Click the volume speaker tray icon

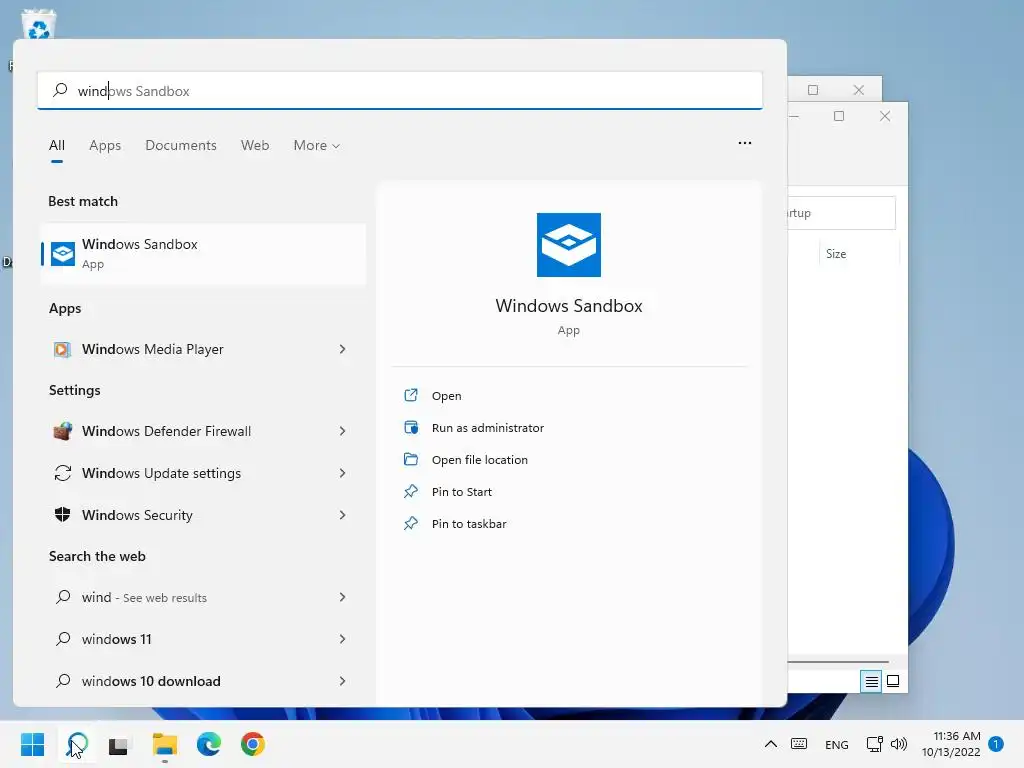click(x=899, y=744)
